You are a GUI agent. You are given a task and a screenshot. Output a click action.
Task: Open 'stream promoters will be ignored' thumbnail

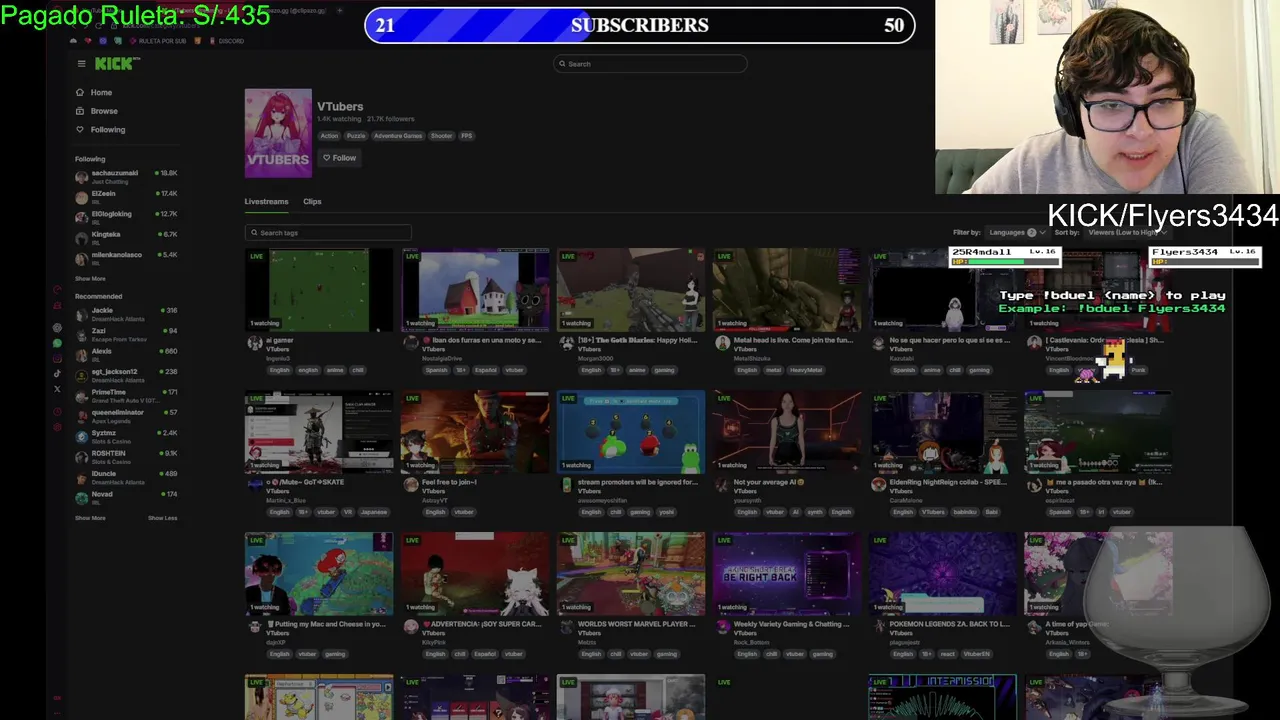tap(631, 431)
